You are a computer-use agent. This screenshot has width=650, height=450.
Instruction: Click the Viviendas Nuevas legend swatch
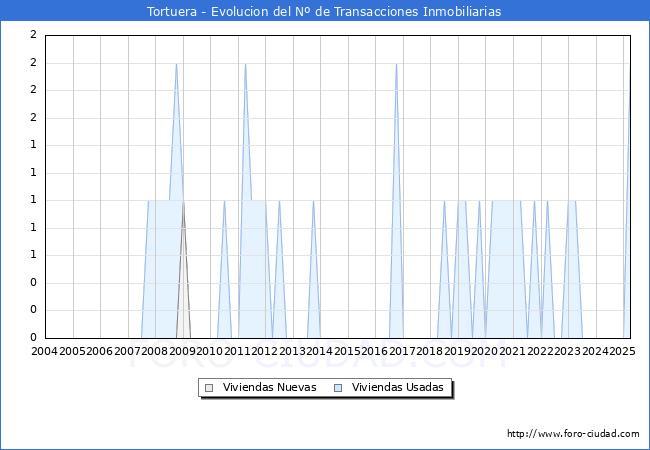click(209, 388)
